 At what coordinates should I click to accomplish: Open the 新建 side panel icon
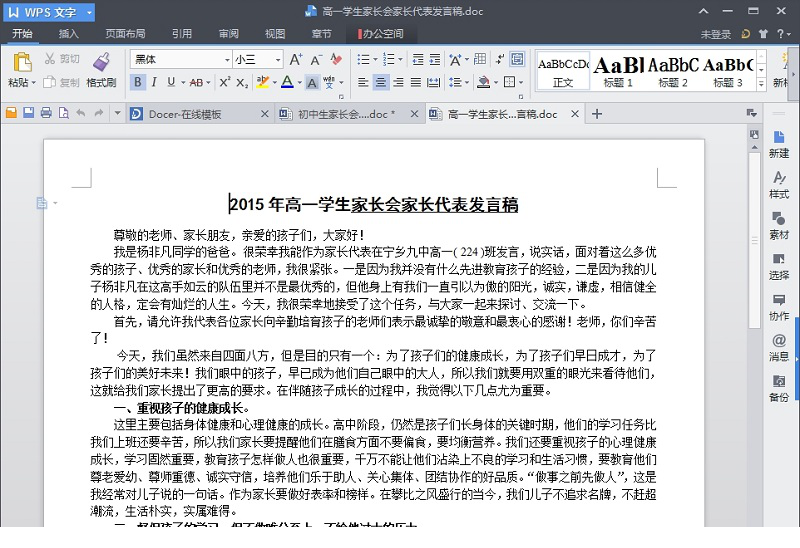click(779, 144)
